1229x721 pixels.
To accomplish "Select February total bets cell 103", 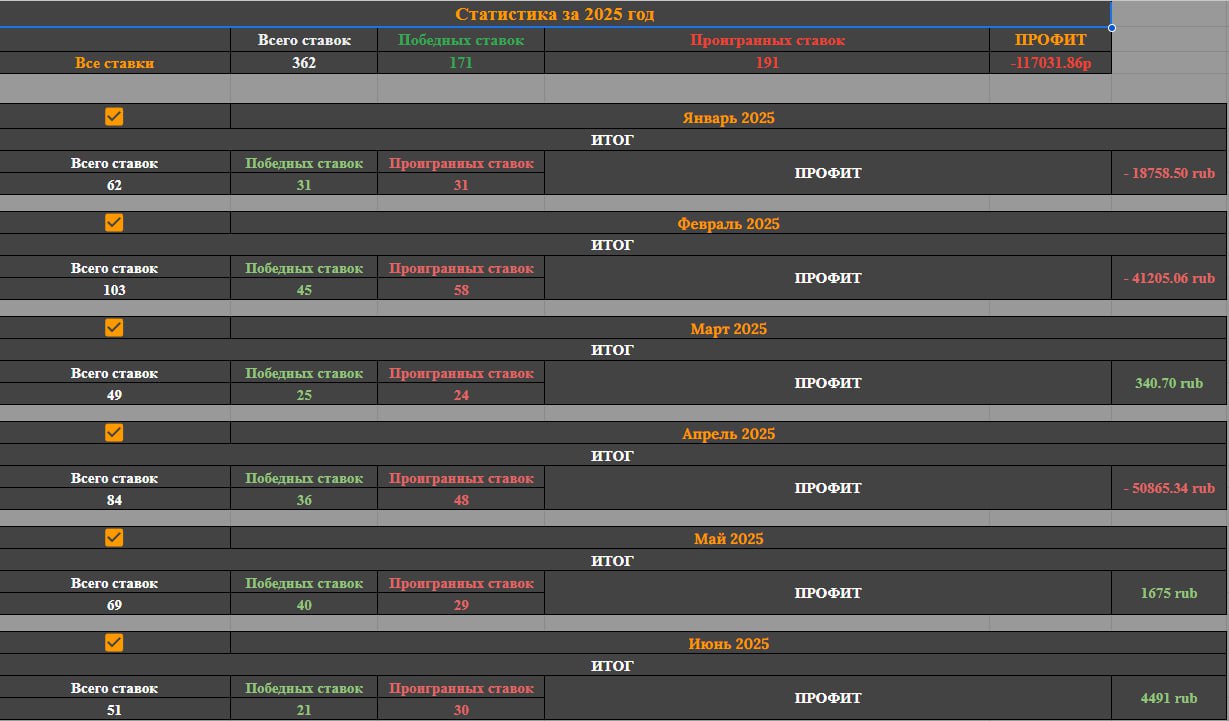I will 115,290.
